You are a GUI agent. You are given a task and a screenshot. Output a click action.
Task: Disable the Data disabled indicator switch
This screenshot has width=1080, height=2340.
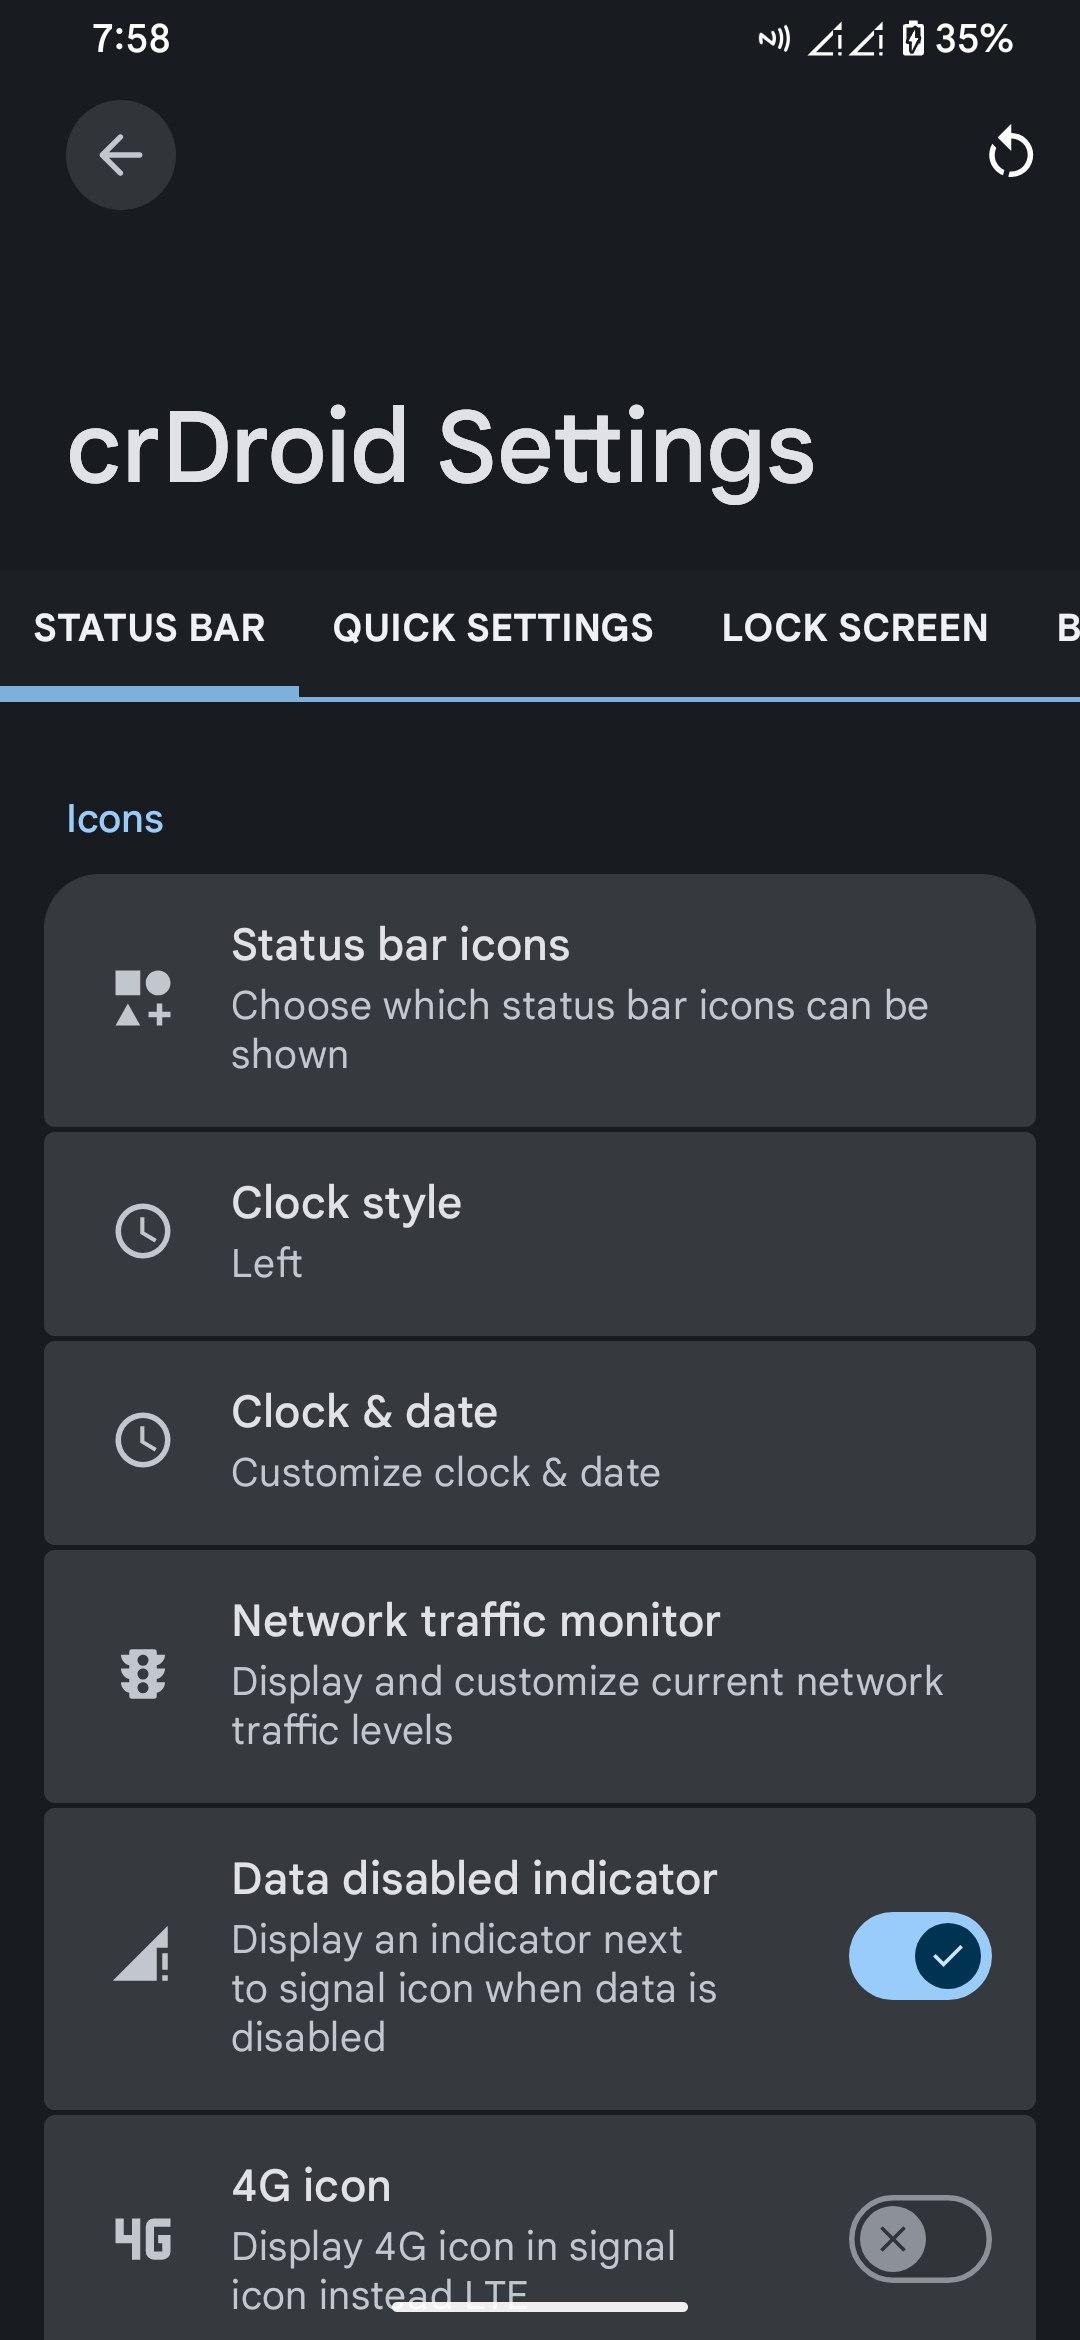tap(919, 1956)
